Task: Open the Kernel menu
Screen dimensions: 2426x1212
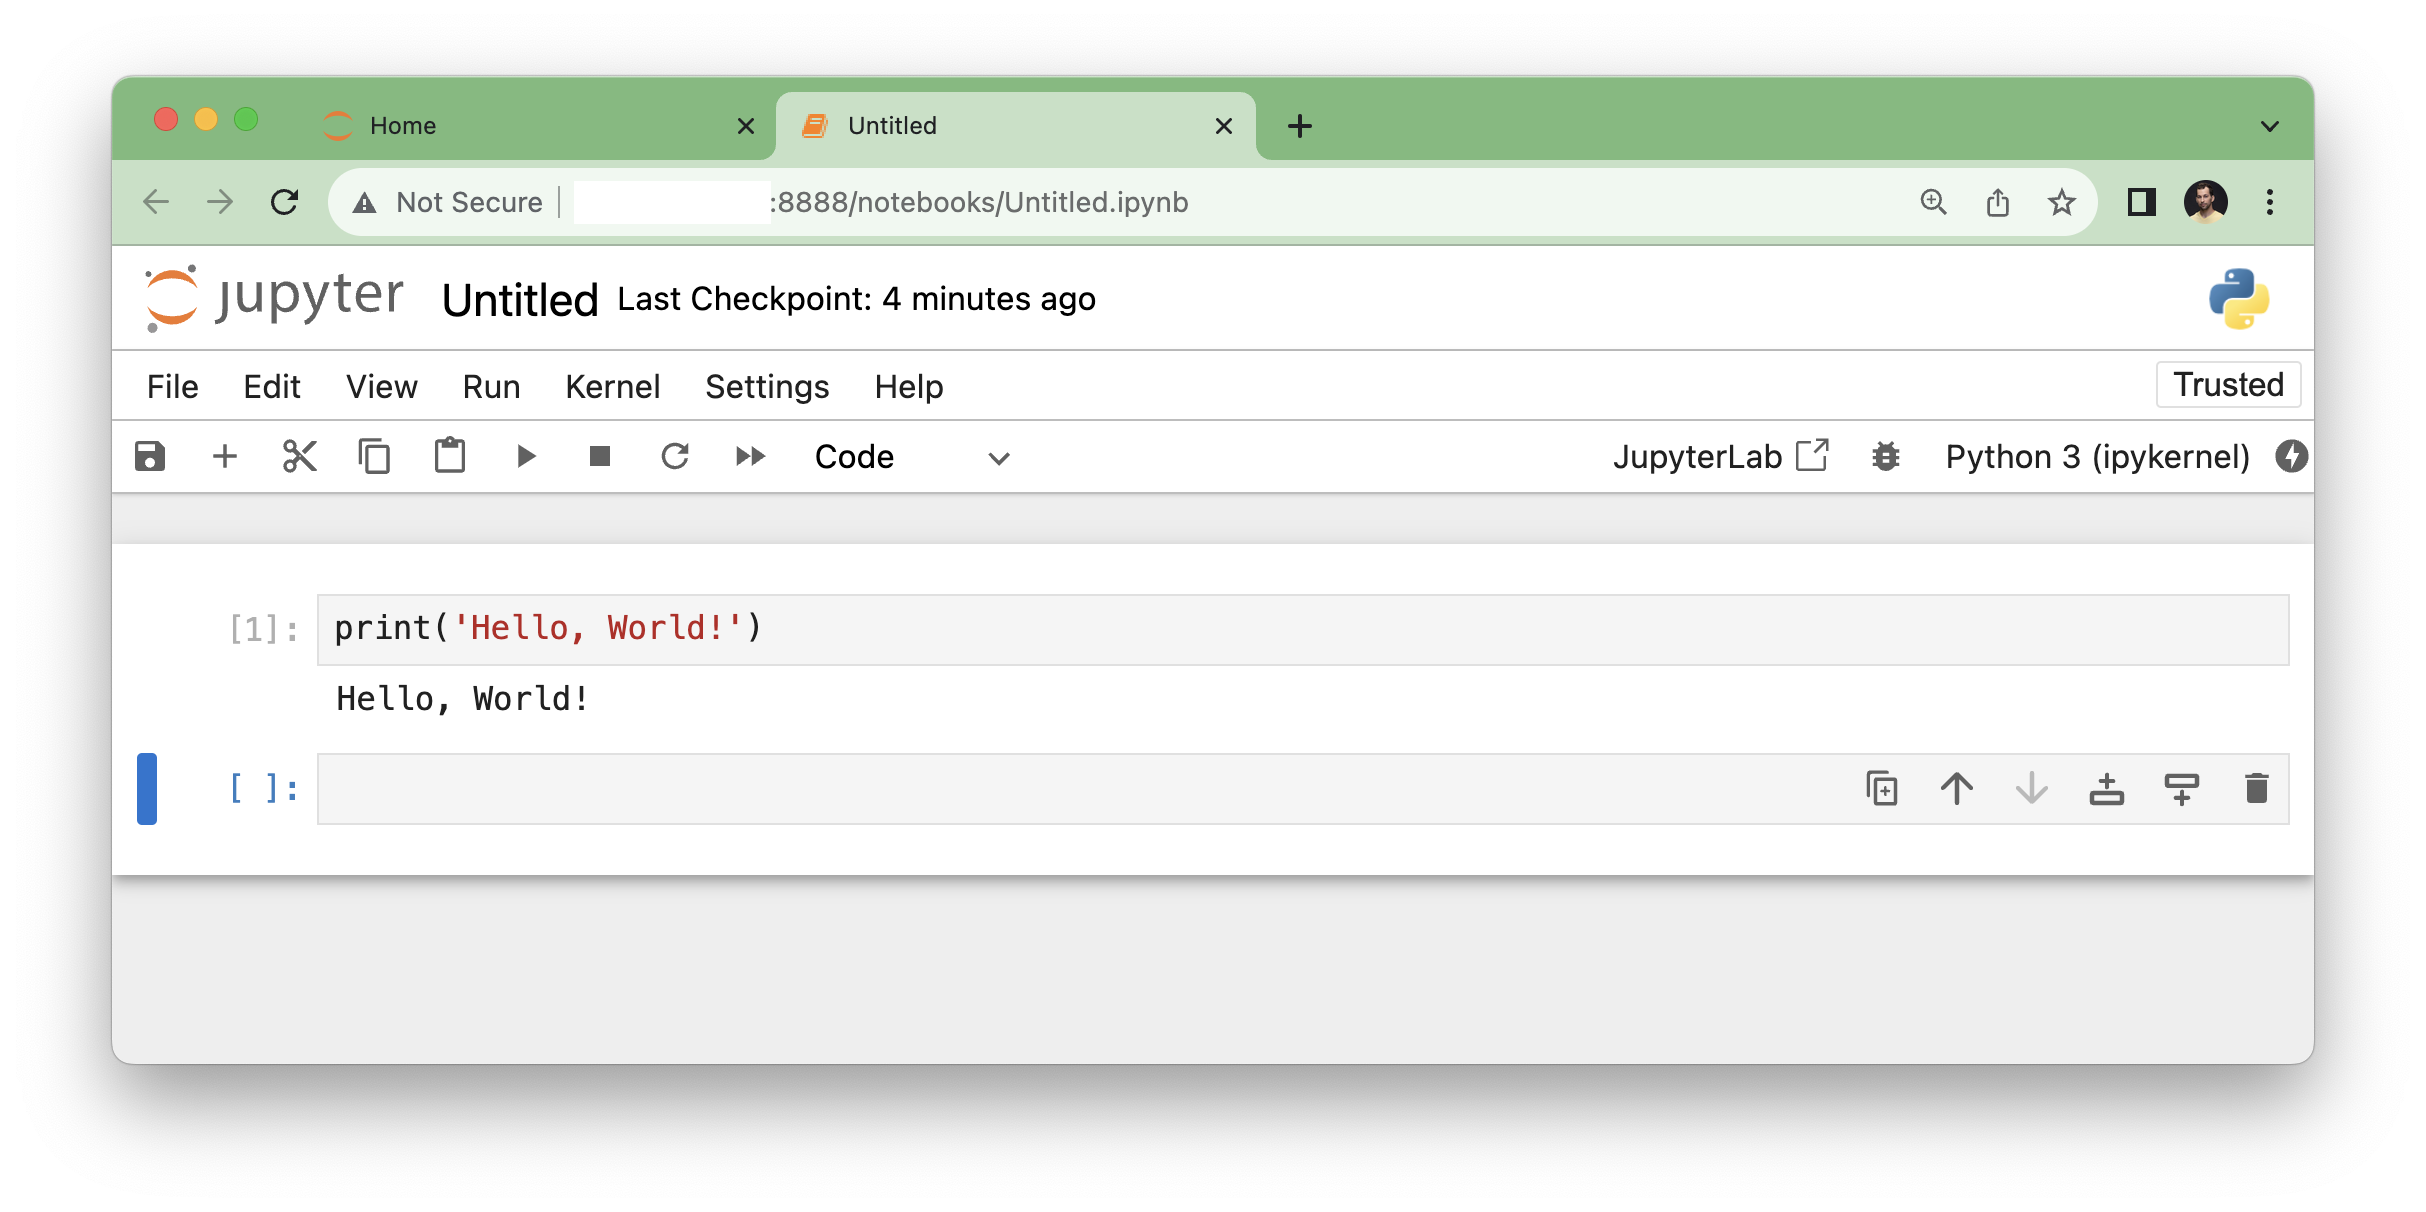Action: coord(612,387)
